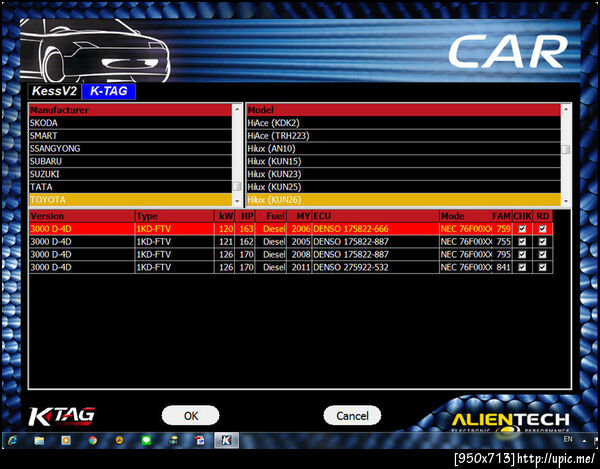Choose HiAce (KDK2) model
The width and height of the screenshot is (600, 469).
(x=403, y=123)
